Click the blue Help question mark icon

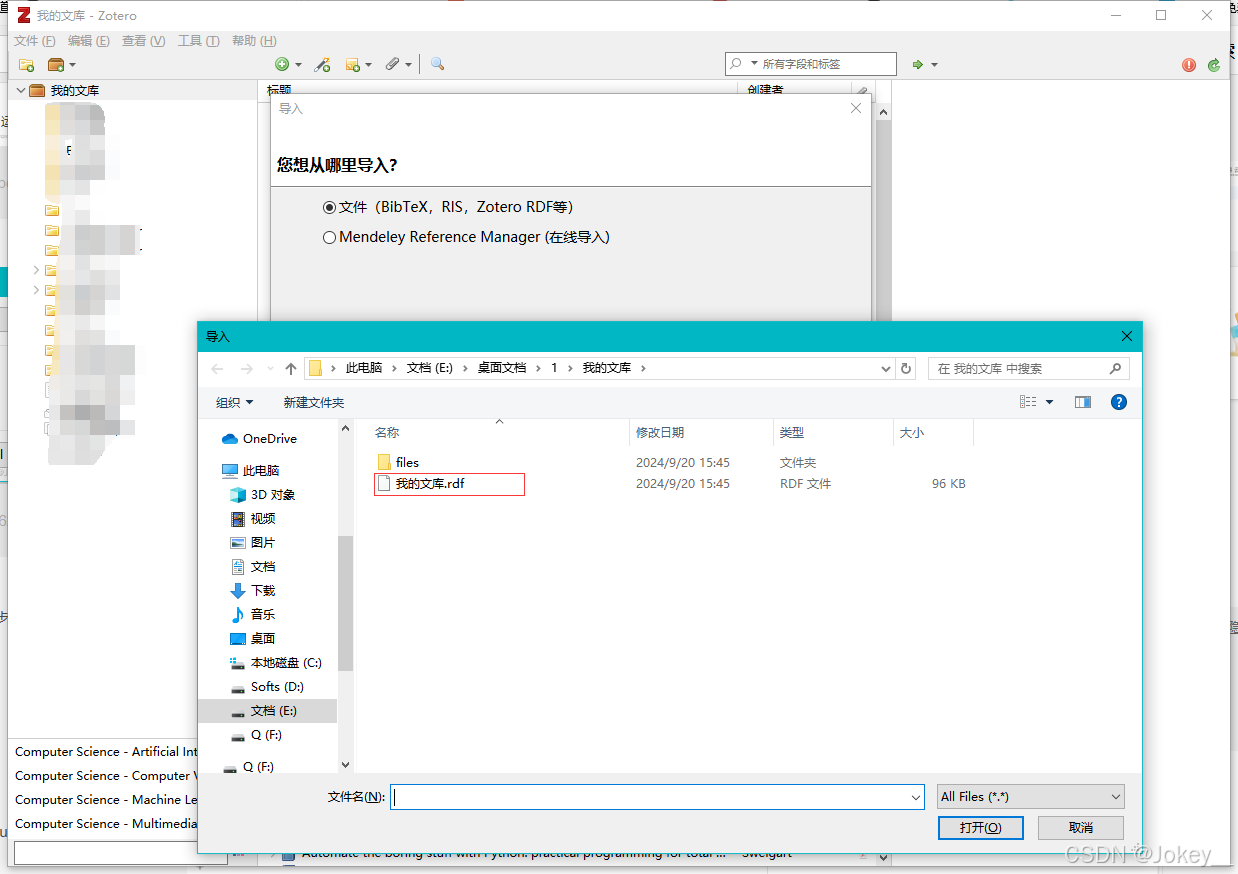coord(1119,402)
